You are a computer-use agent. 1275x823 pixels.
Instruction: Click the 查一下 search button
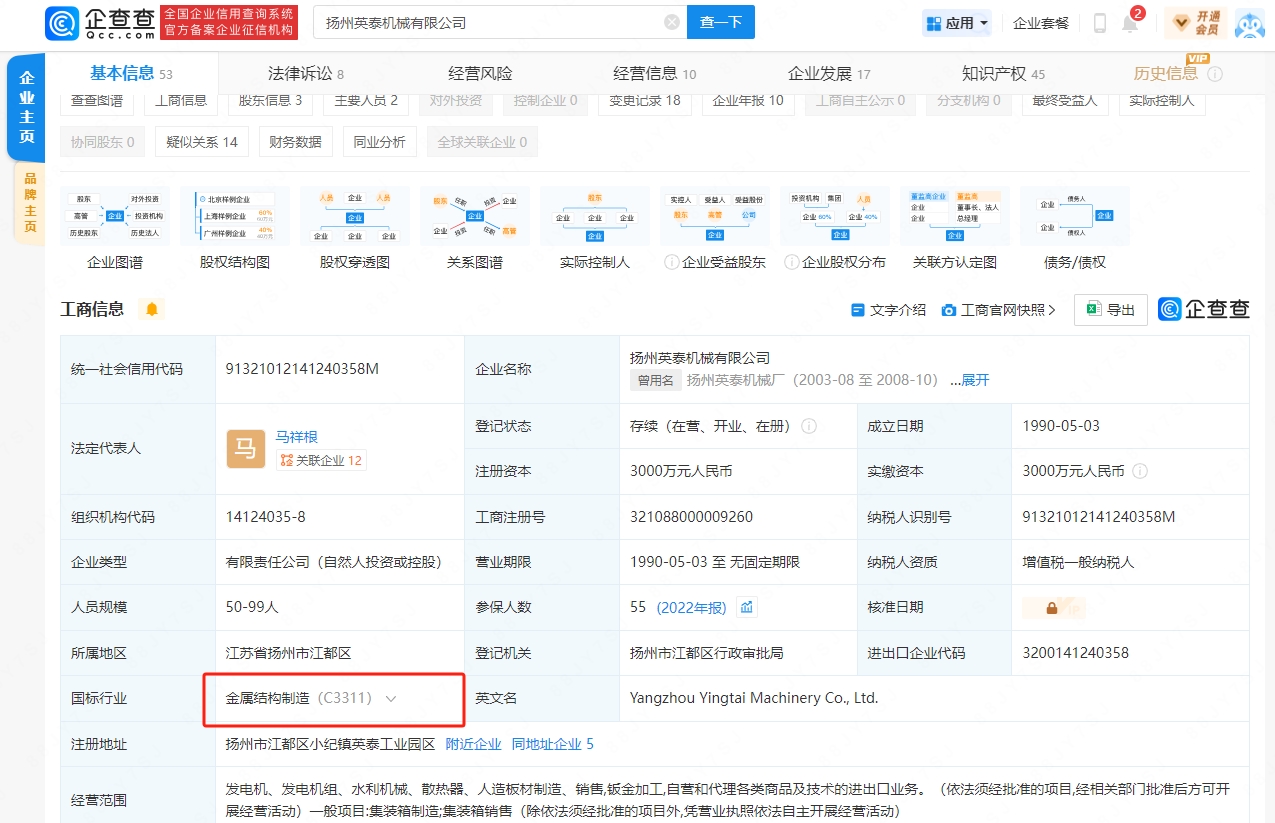click(x=721, y=22)
